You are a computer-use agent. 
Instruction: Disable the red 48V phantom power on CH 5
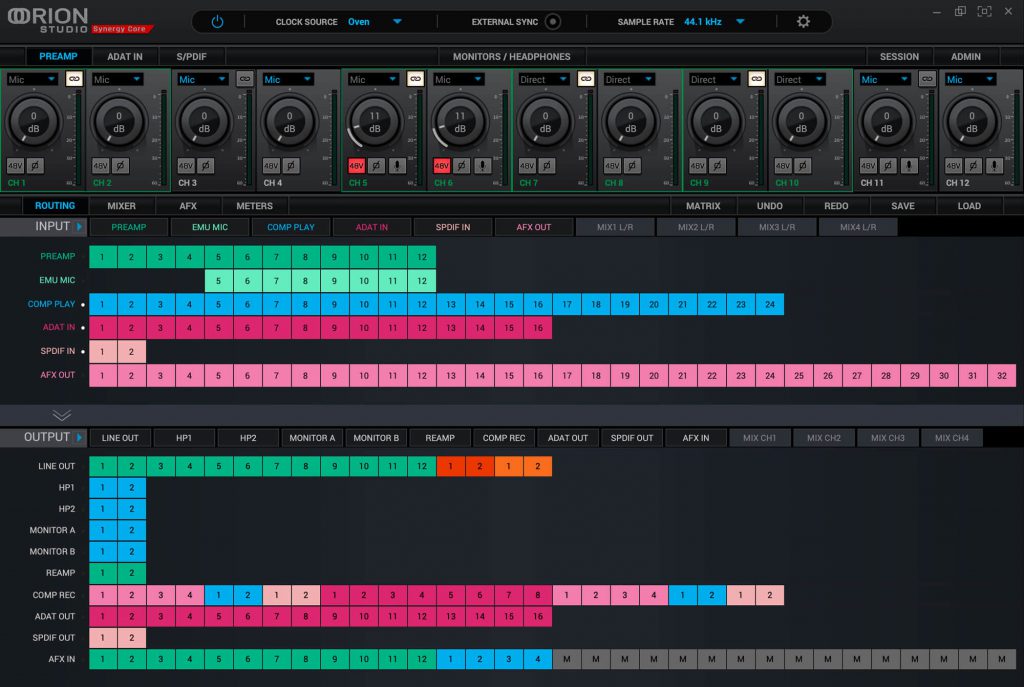click(x=355, y=165)
